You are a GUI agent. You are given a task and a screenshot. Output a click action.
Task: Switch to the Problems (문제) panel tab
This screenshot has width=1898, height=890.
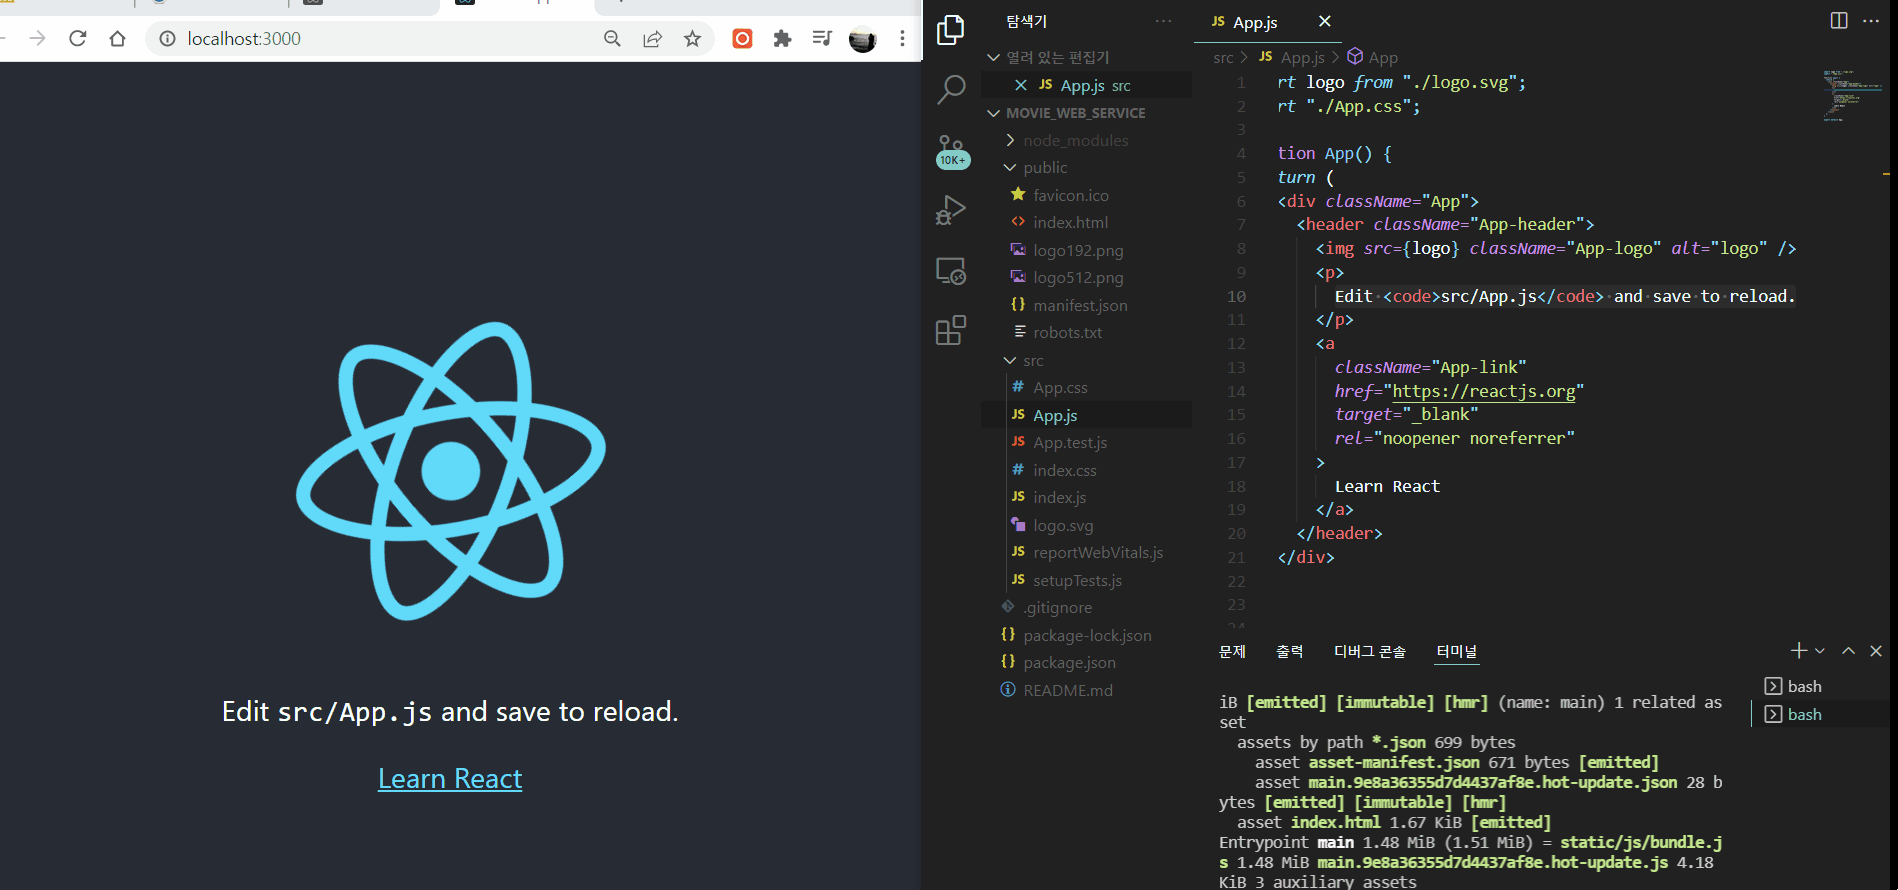[x=1232, y=651]
